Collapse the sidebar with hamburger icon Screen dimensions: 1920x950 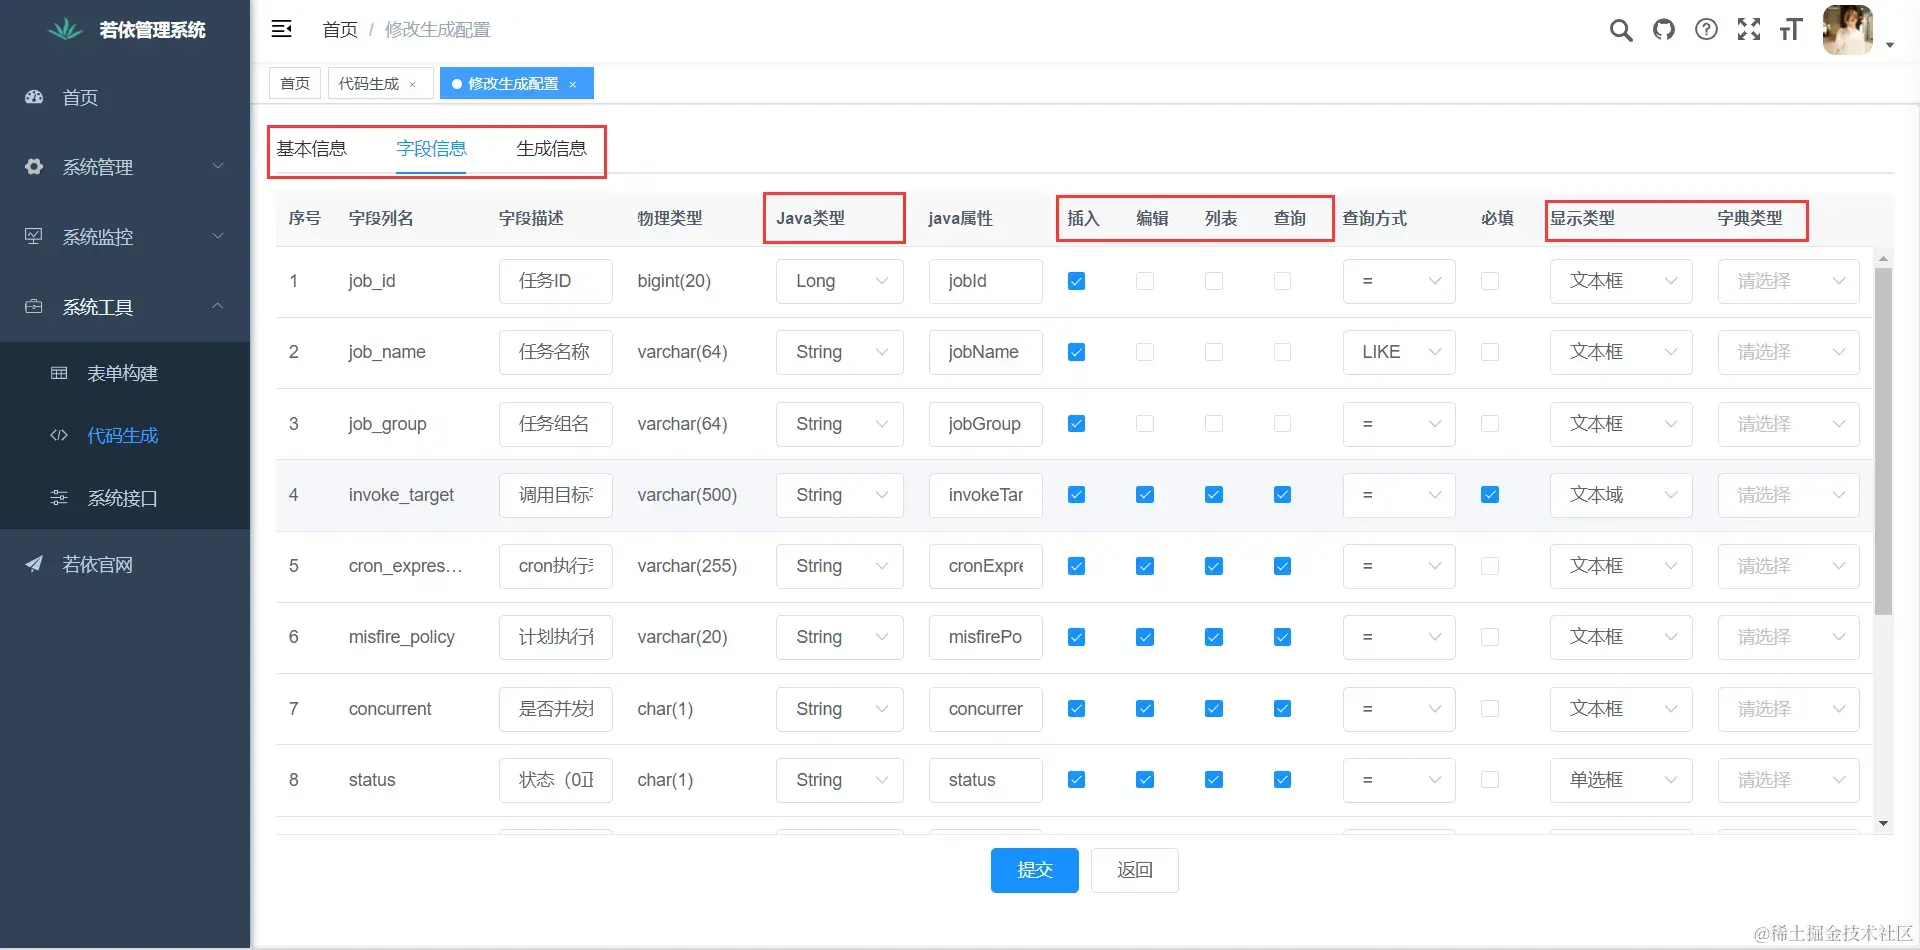281,29
